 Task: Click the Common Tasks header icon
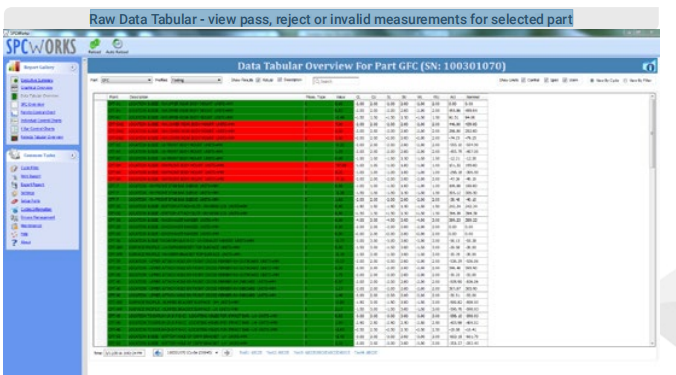click(x=15, y=155)
